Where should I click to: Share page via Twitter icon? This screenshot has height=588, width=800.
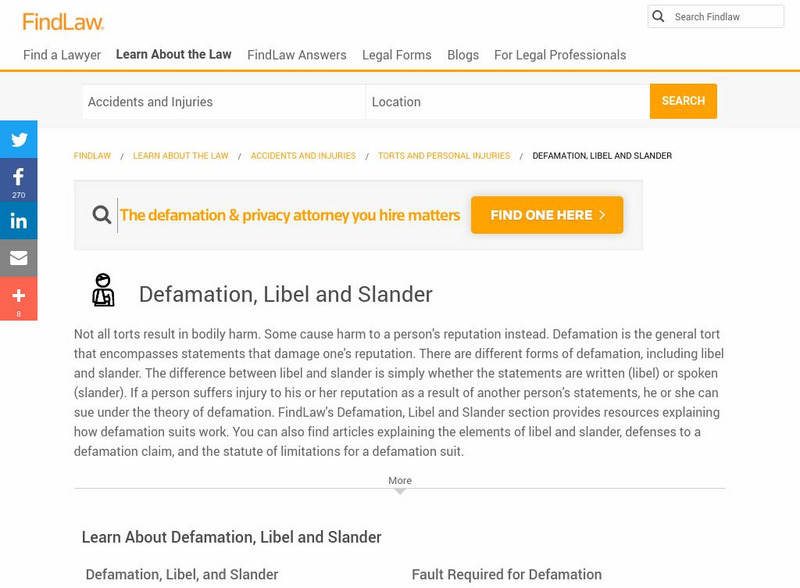(18, 139)
